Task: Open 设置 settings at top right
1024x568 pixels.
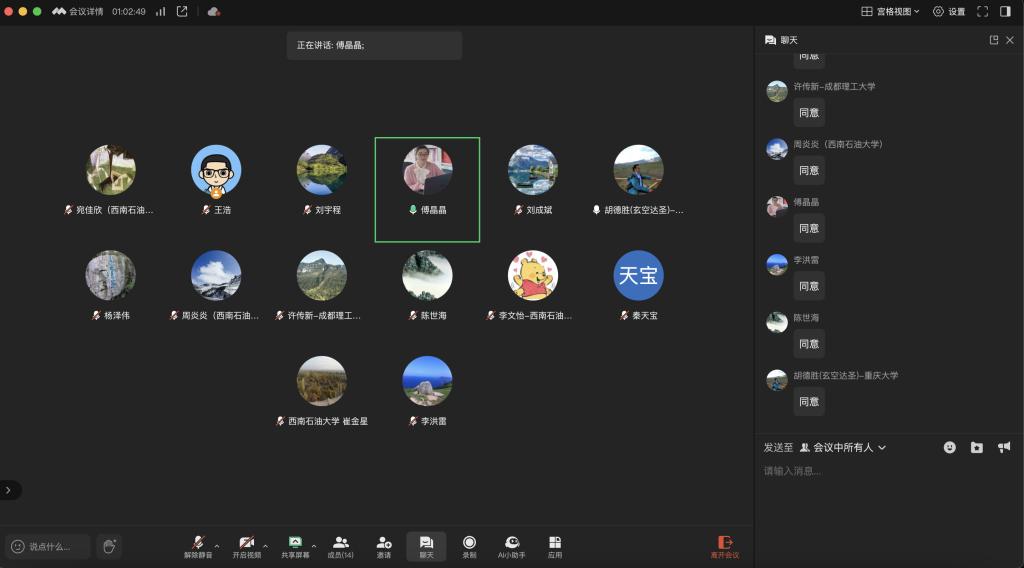Action: [x=949, y=11]
